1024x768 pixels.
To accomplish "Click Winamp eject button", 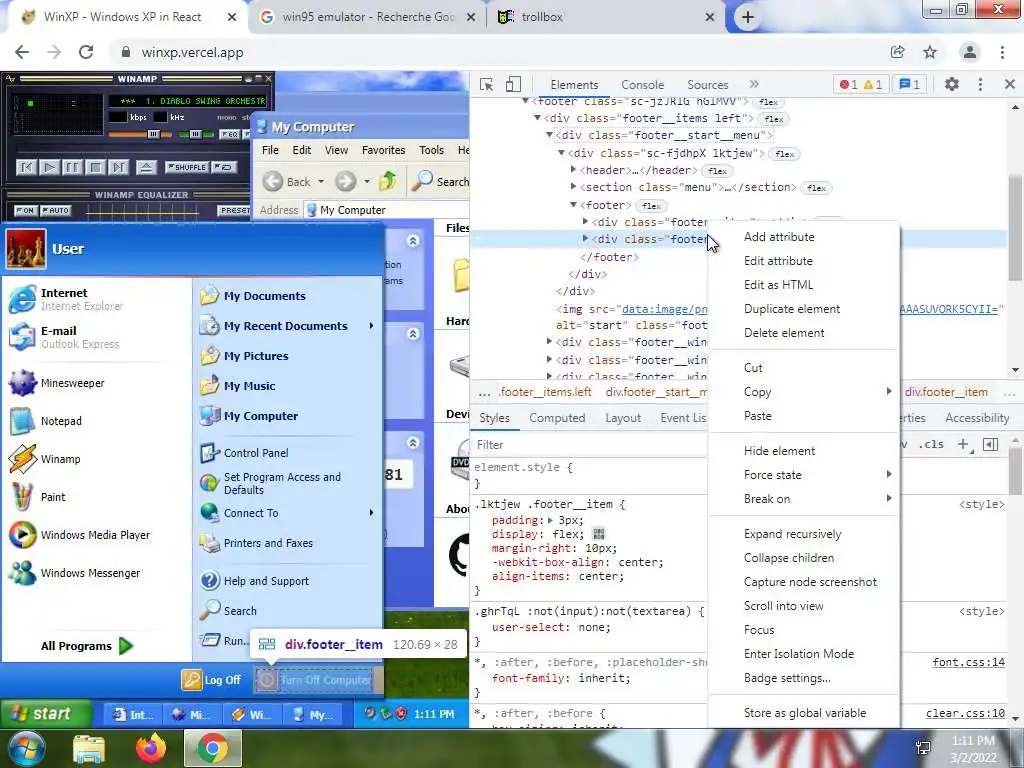I will tap(146, 167).
